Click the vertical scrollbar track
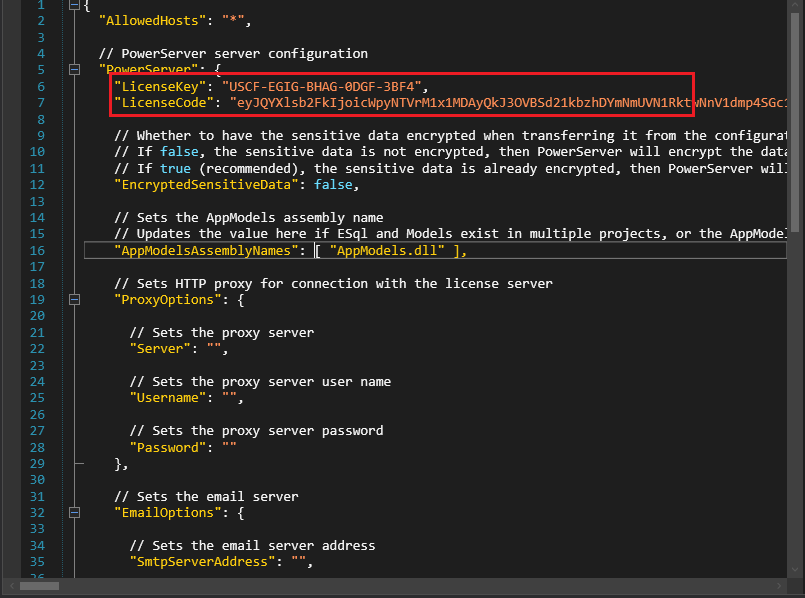805x598 pixels. coord(796,300)
